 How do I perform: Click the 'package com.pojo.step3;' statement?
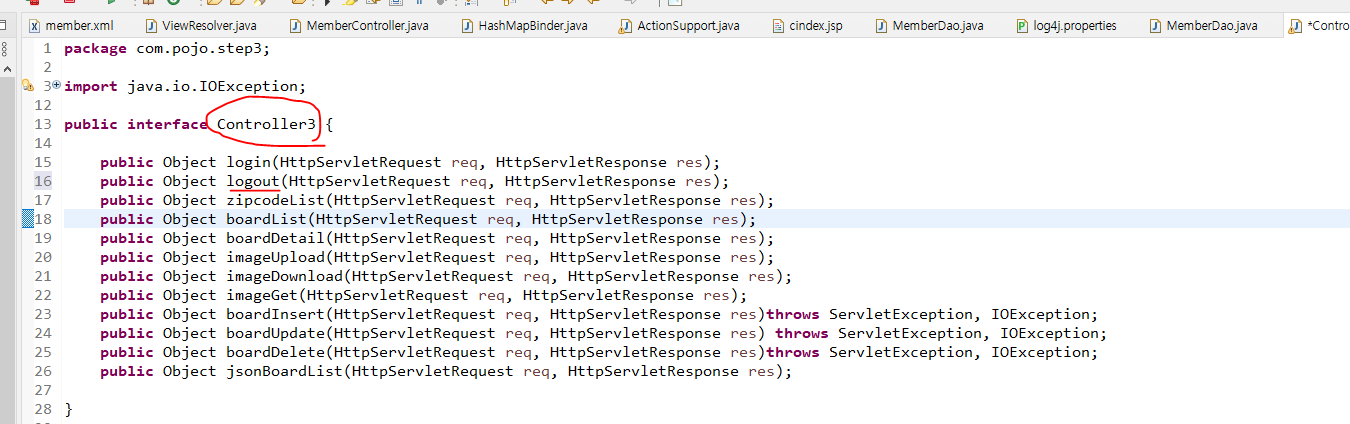pyautogui.click(x=167, y=48)
